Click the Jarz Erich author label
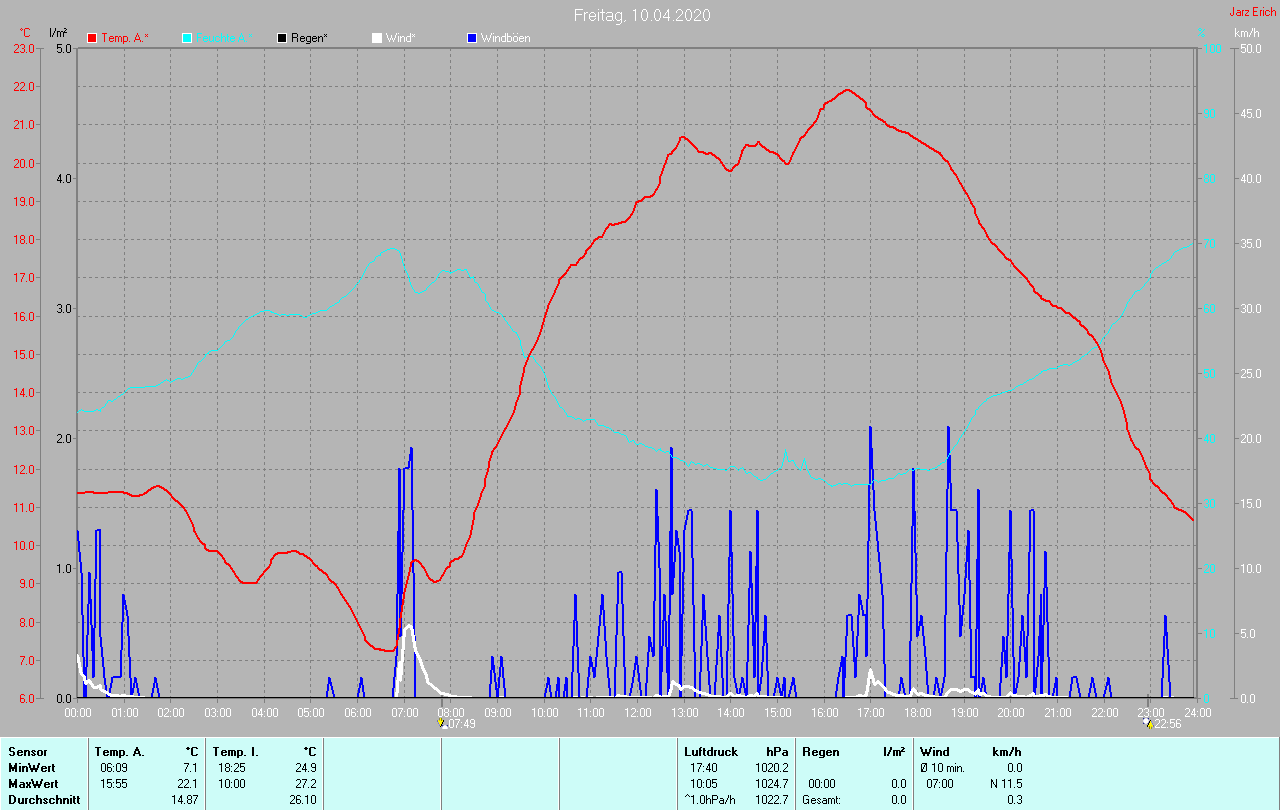This screenshot has width=1280, height=810. point(1252,12)
